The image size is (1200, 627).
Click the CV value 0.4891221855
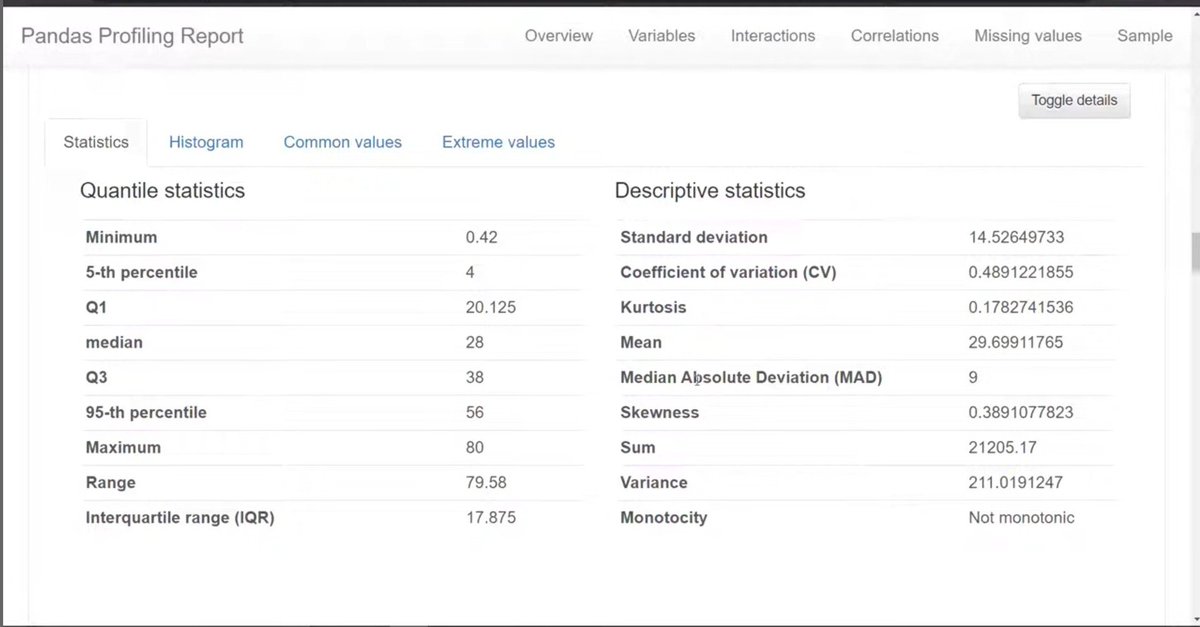point(1021,272)
